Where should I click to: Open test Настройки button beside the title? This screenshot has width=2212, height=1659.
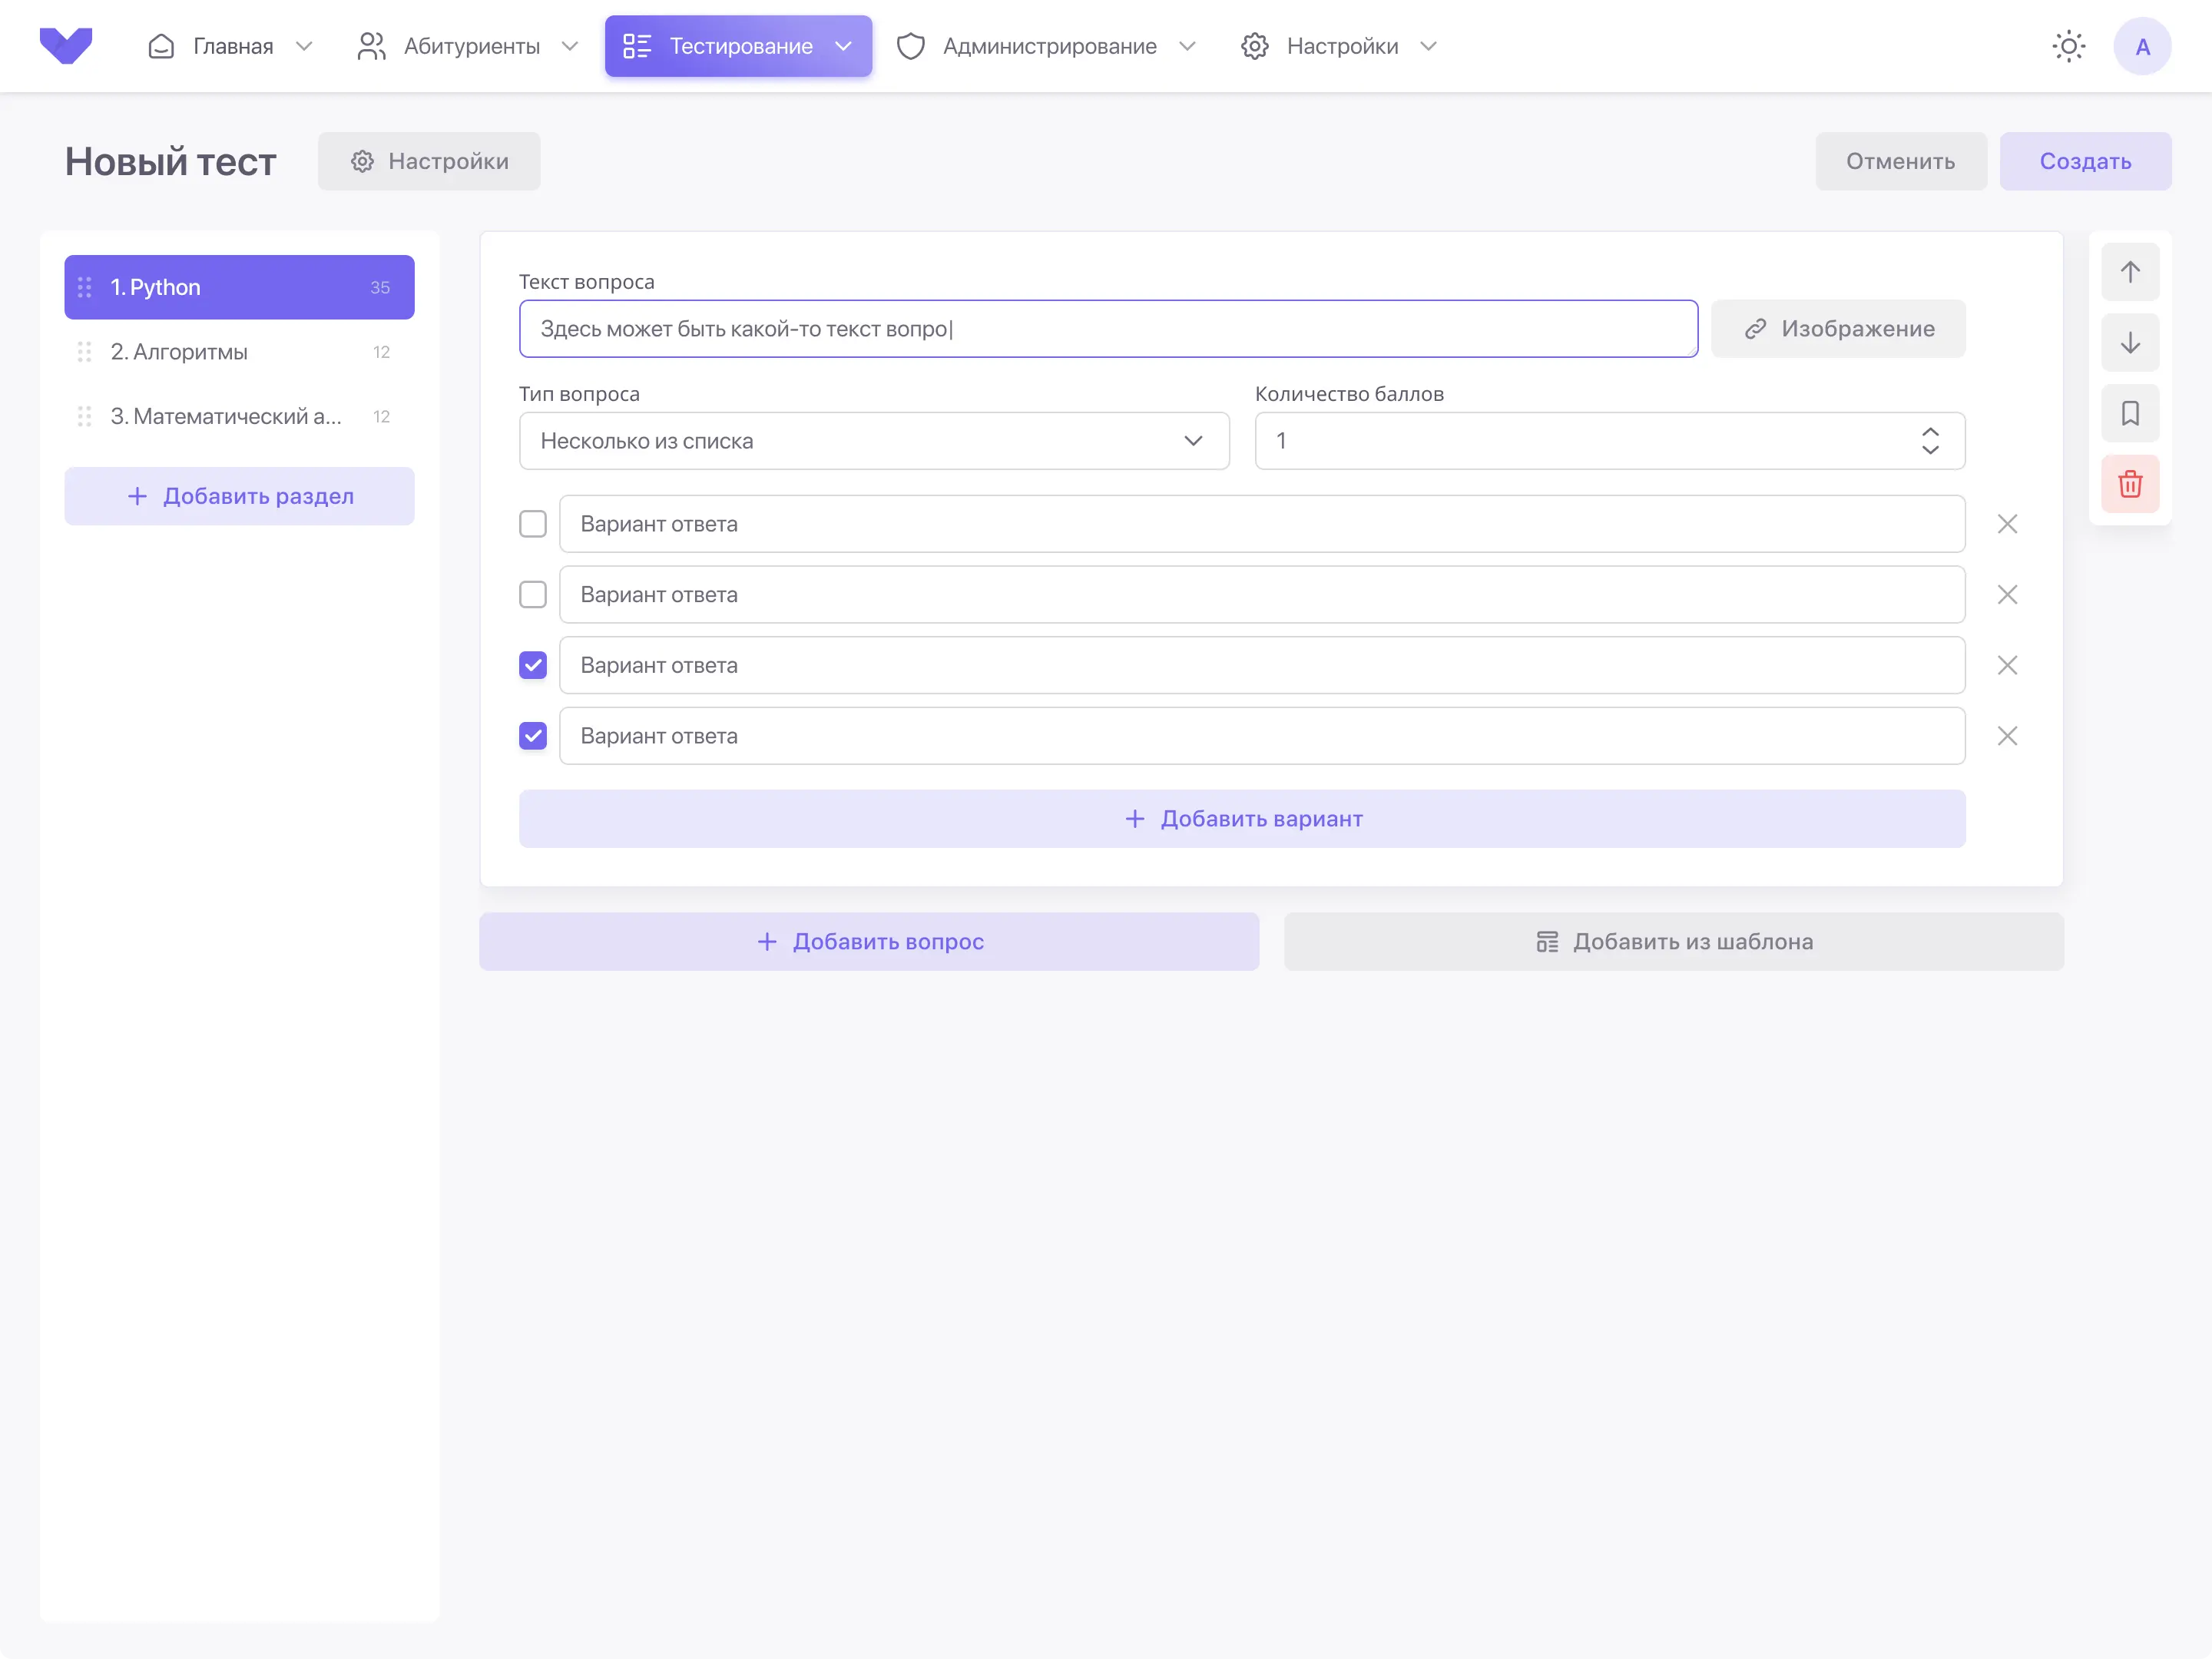coord(429,161)
